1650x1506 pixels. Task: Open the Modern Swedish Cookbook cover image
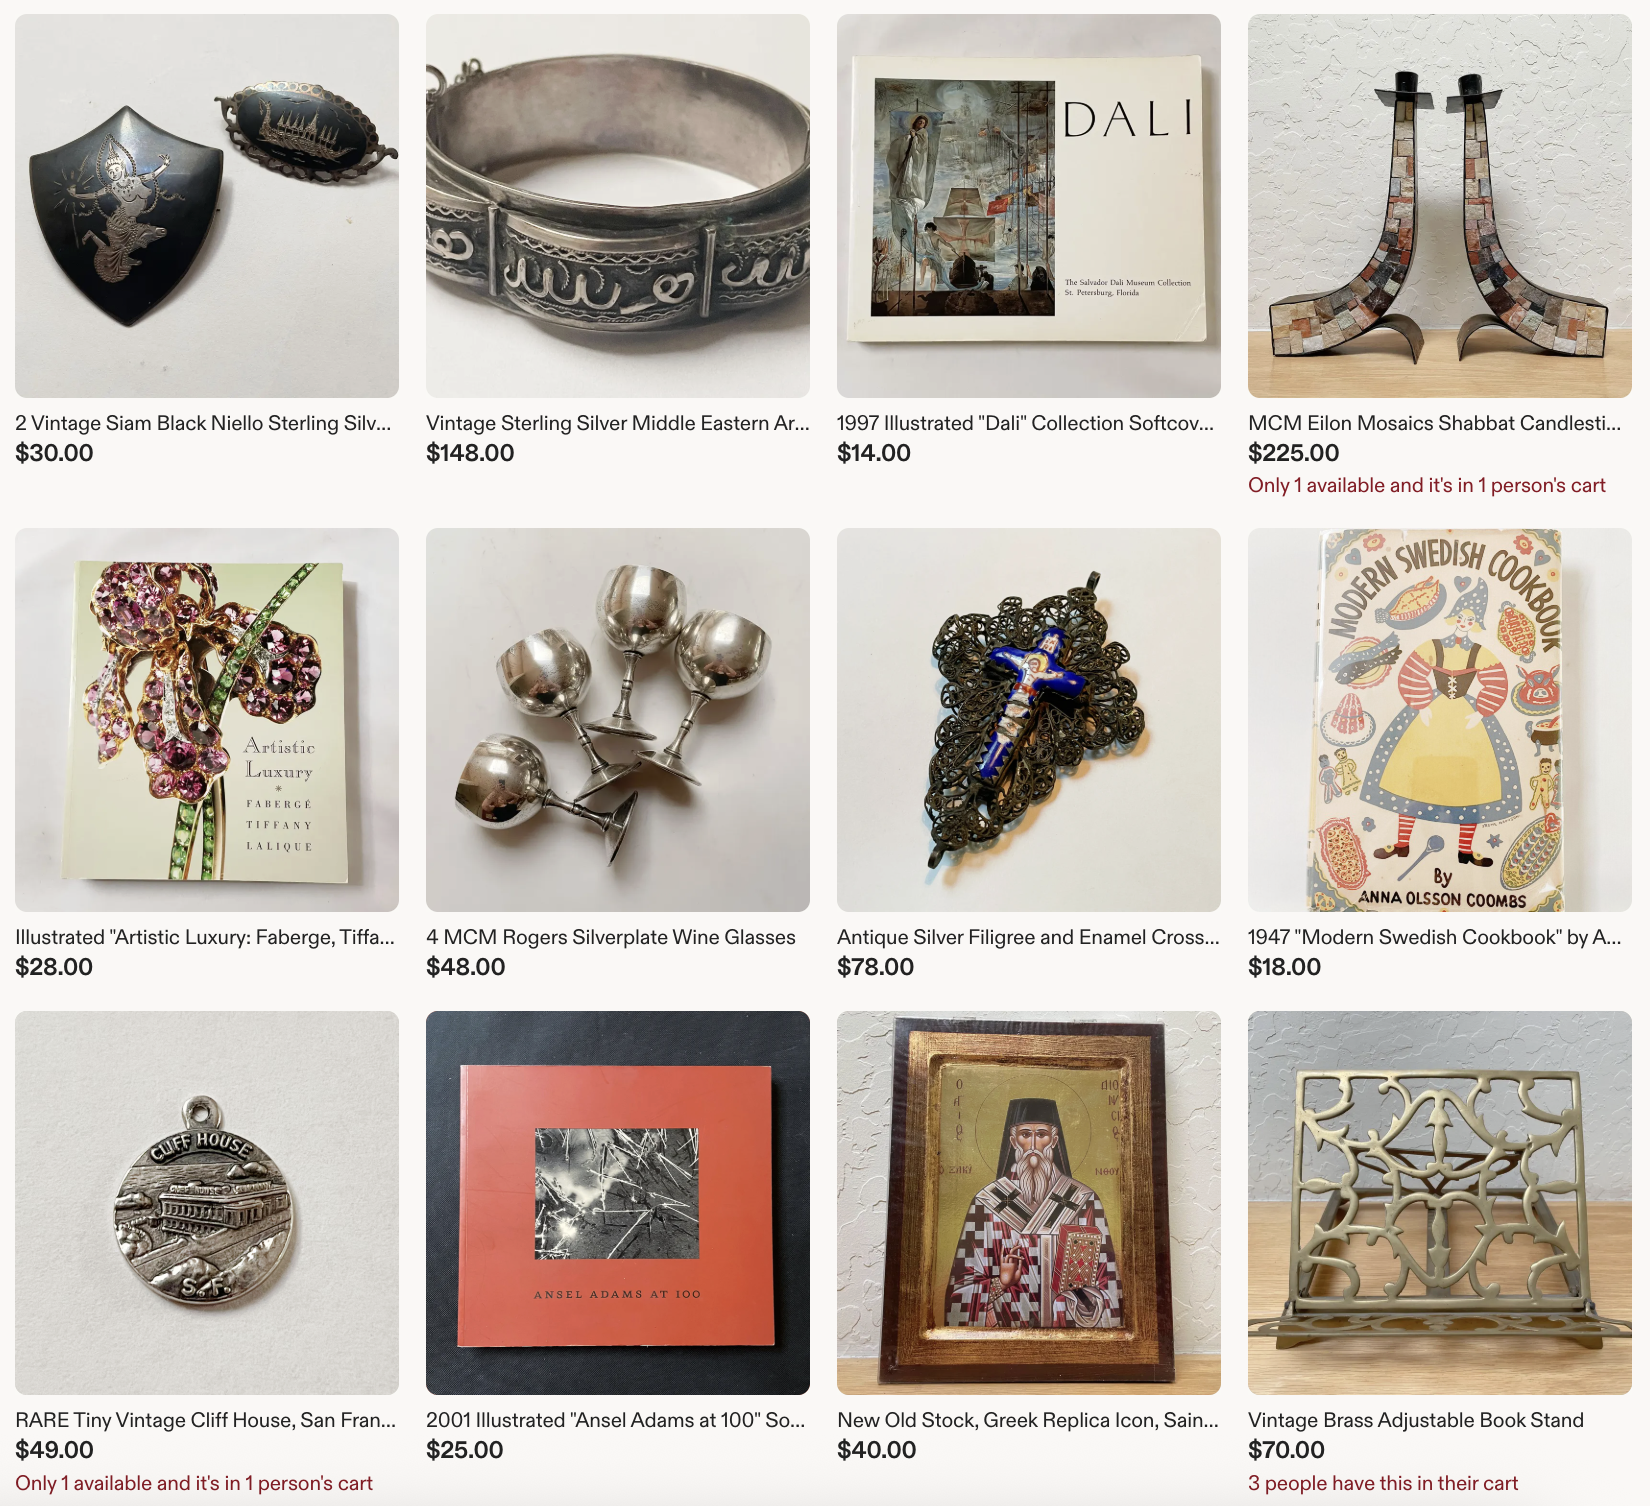(x=1440, y=720)
